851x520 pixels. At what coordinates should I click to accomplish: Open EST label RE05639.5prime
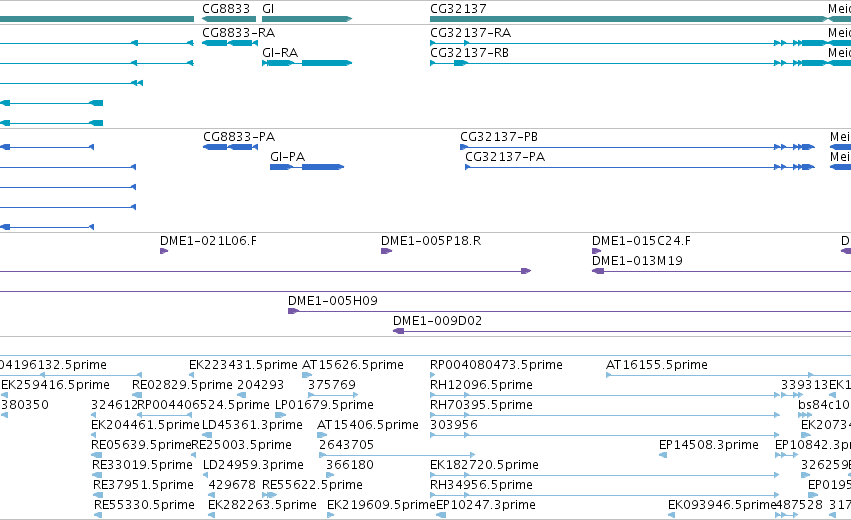[x=141, y=445]
